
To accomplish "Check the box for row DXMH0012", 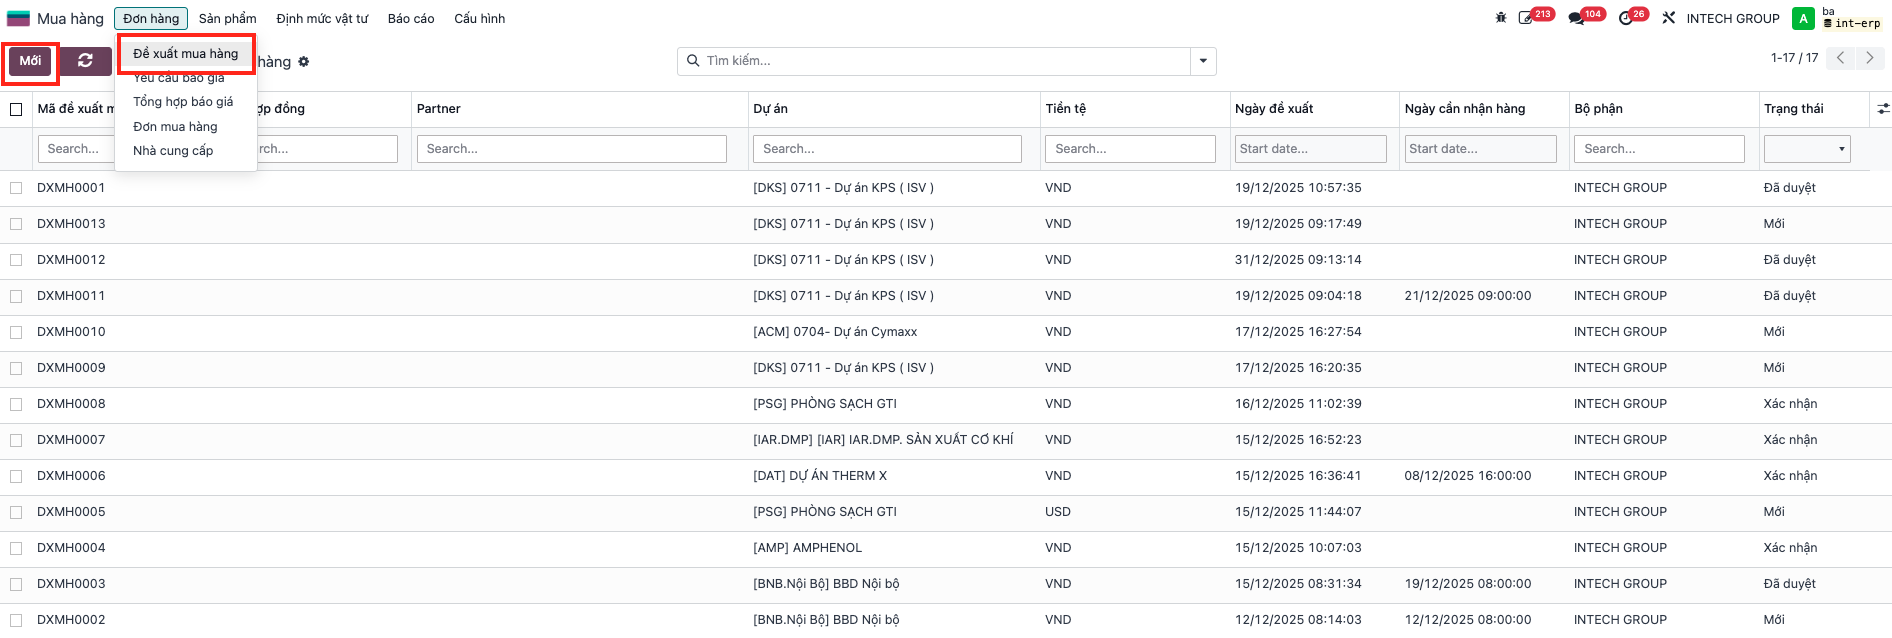I will [x=16, y=260].
